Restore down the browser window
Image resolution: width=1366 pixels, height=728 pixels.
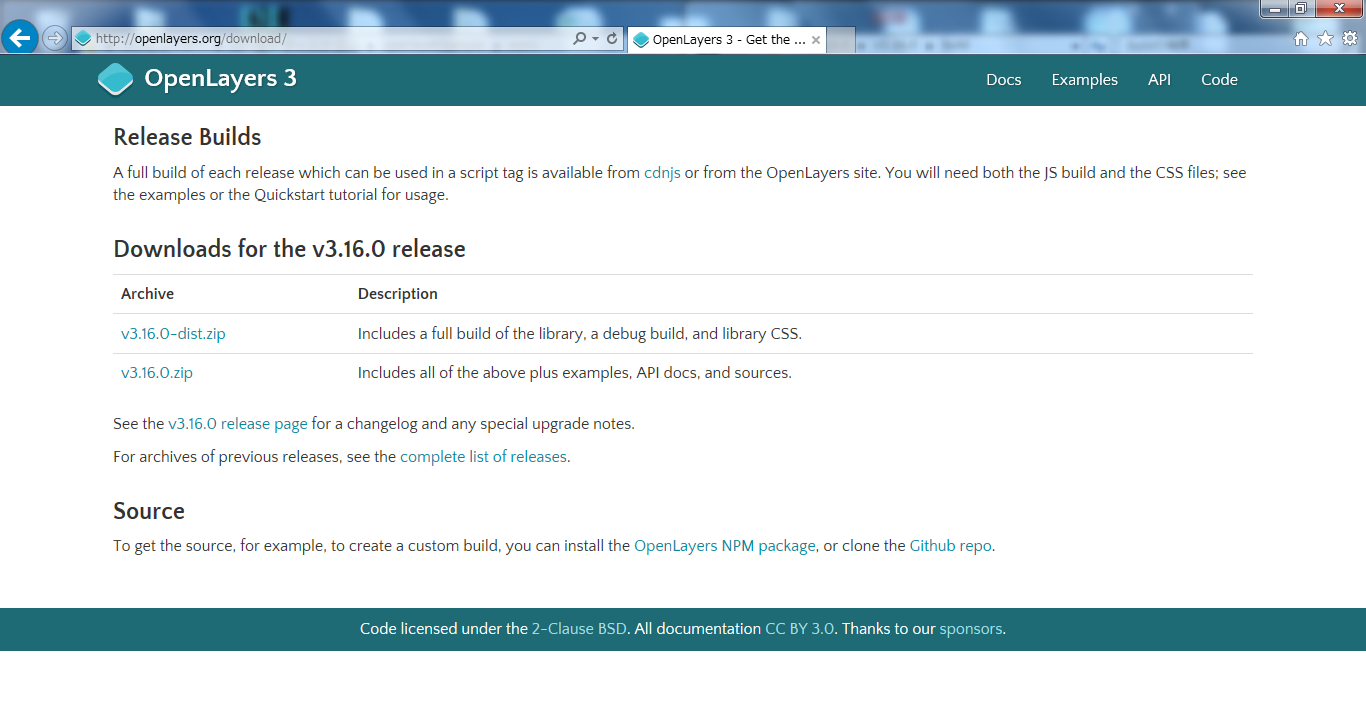(1301, 8)
